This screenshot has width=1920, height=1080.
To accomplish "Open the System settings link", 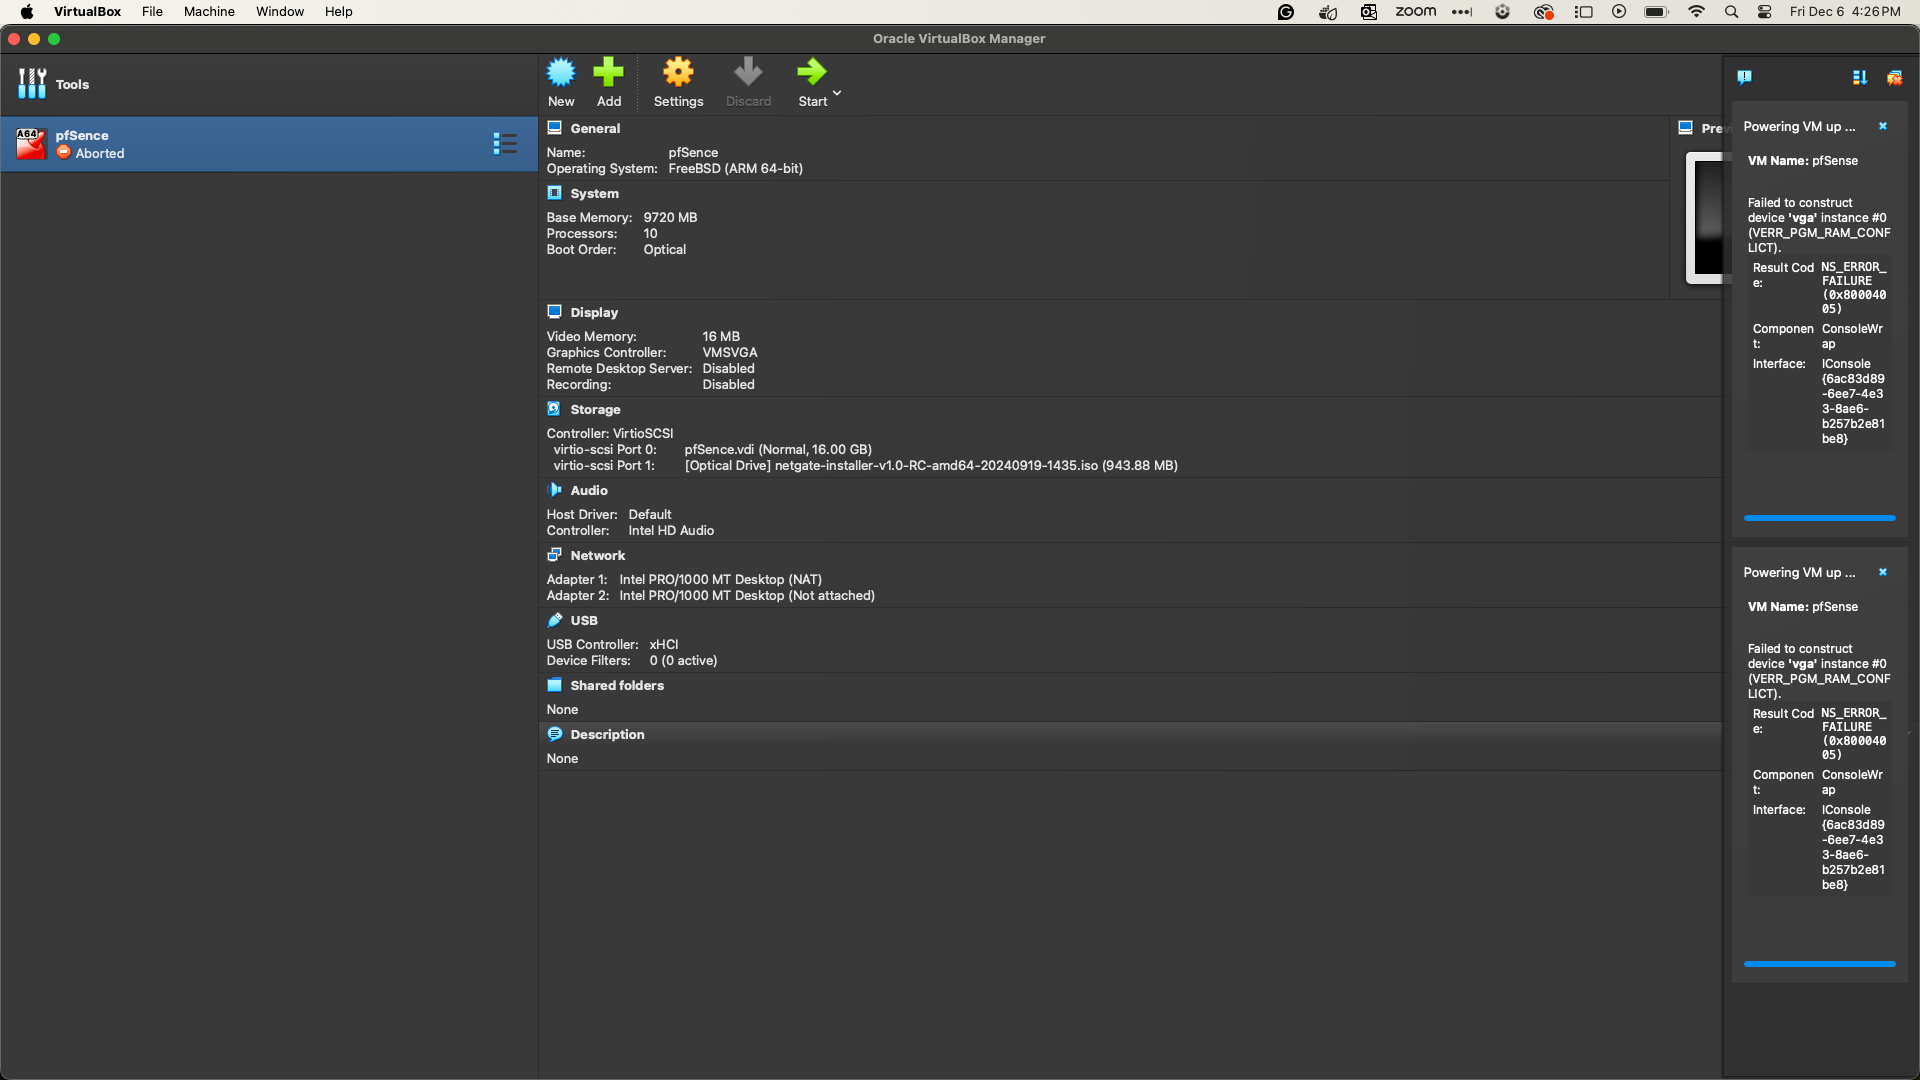I will (x=594, y=193).
